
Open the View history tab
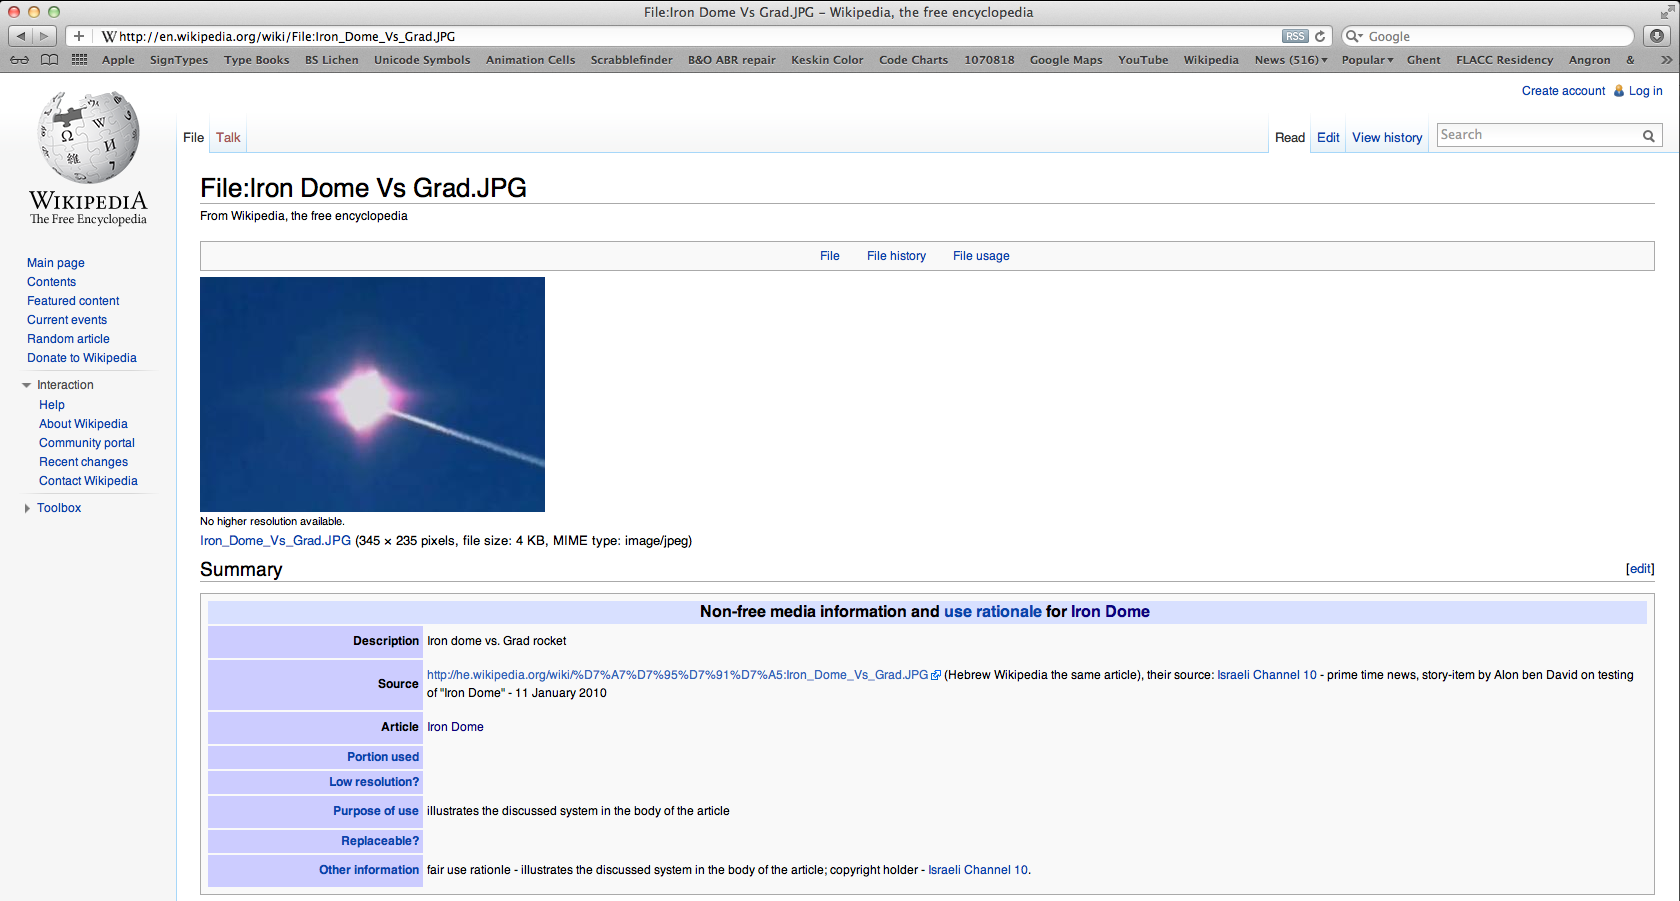pyautogui.click(x=1387, y=138)
